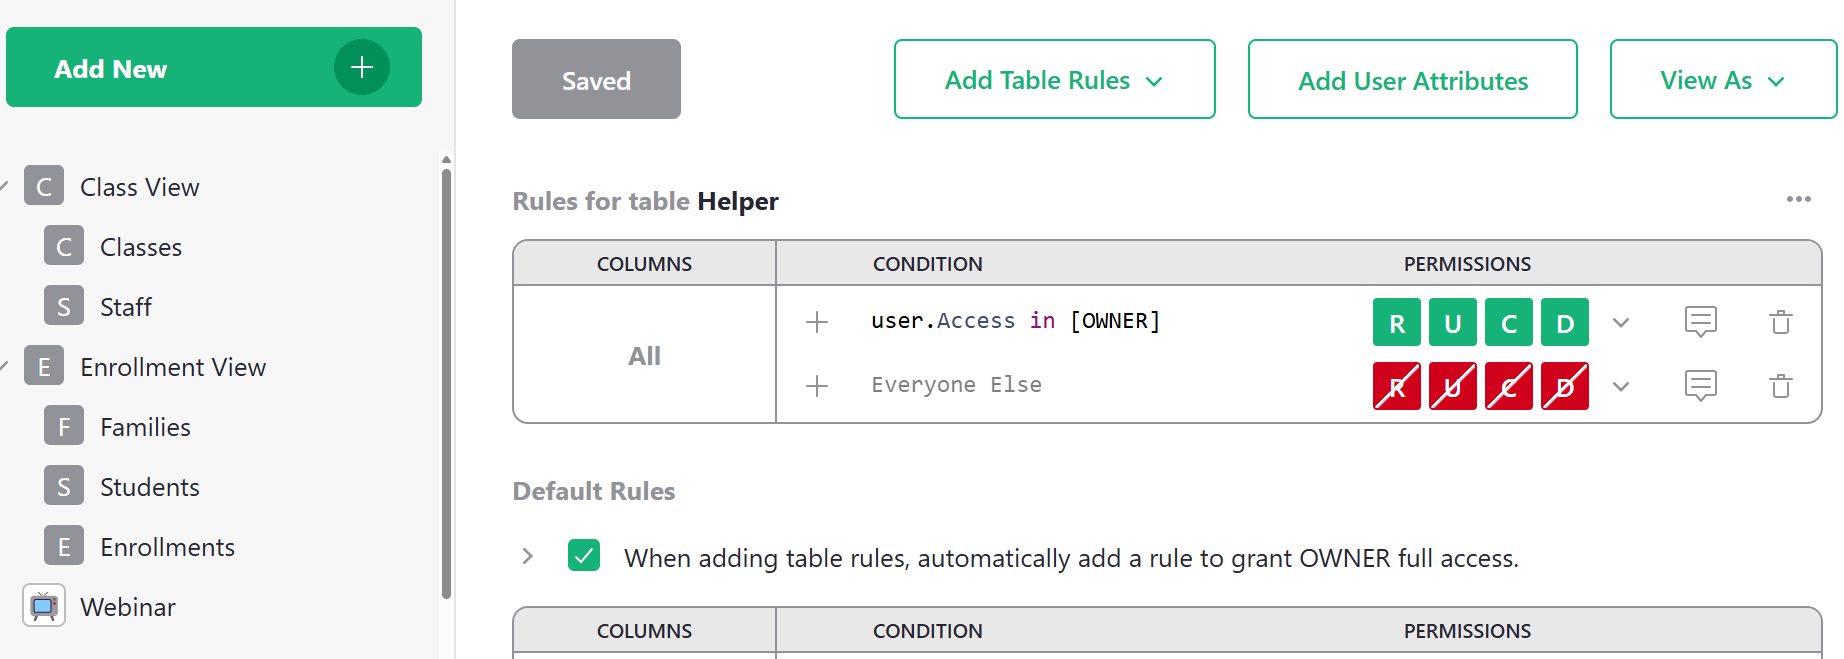Click the Everyone Else condition field
Viewport: 1844px width, 659px height.
tap(956, 385)
